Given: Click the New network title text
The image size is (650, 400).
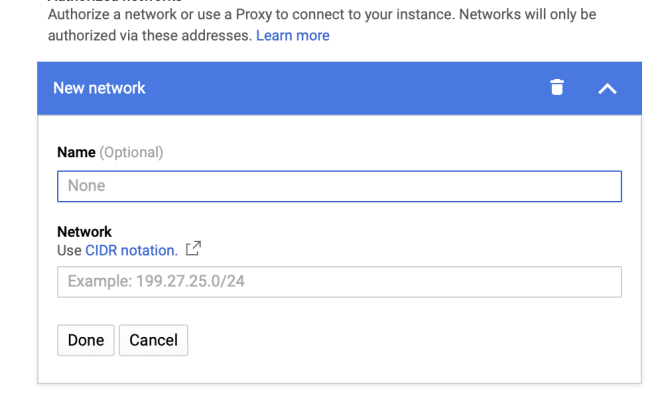Looking at the screenshot, I should tap(99, 88).
